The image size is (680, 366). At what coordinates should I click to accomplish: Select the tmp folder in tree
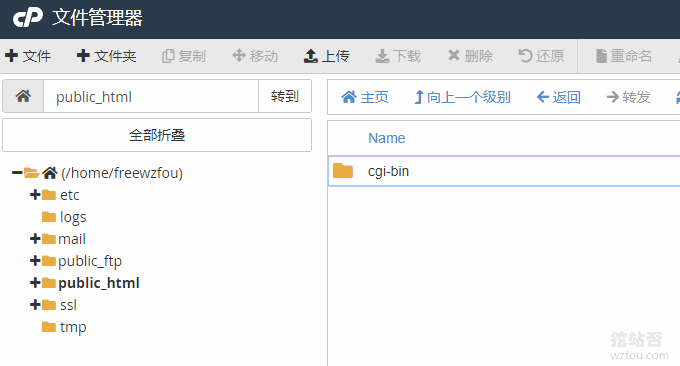(73, 327)
